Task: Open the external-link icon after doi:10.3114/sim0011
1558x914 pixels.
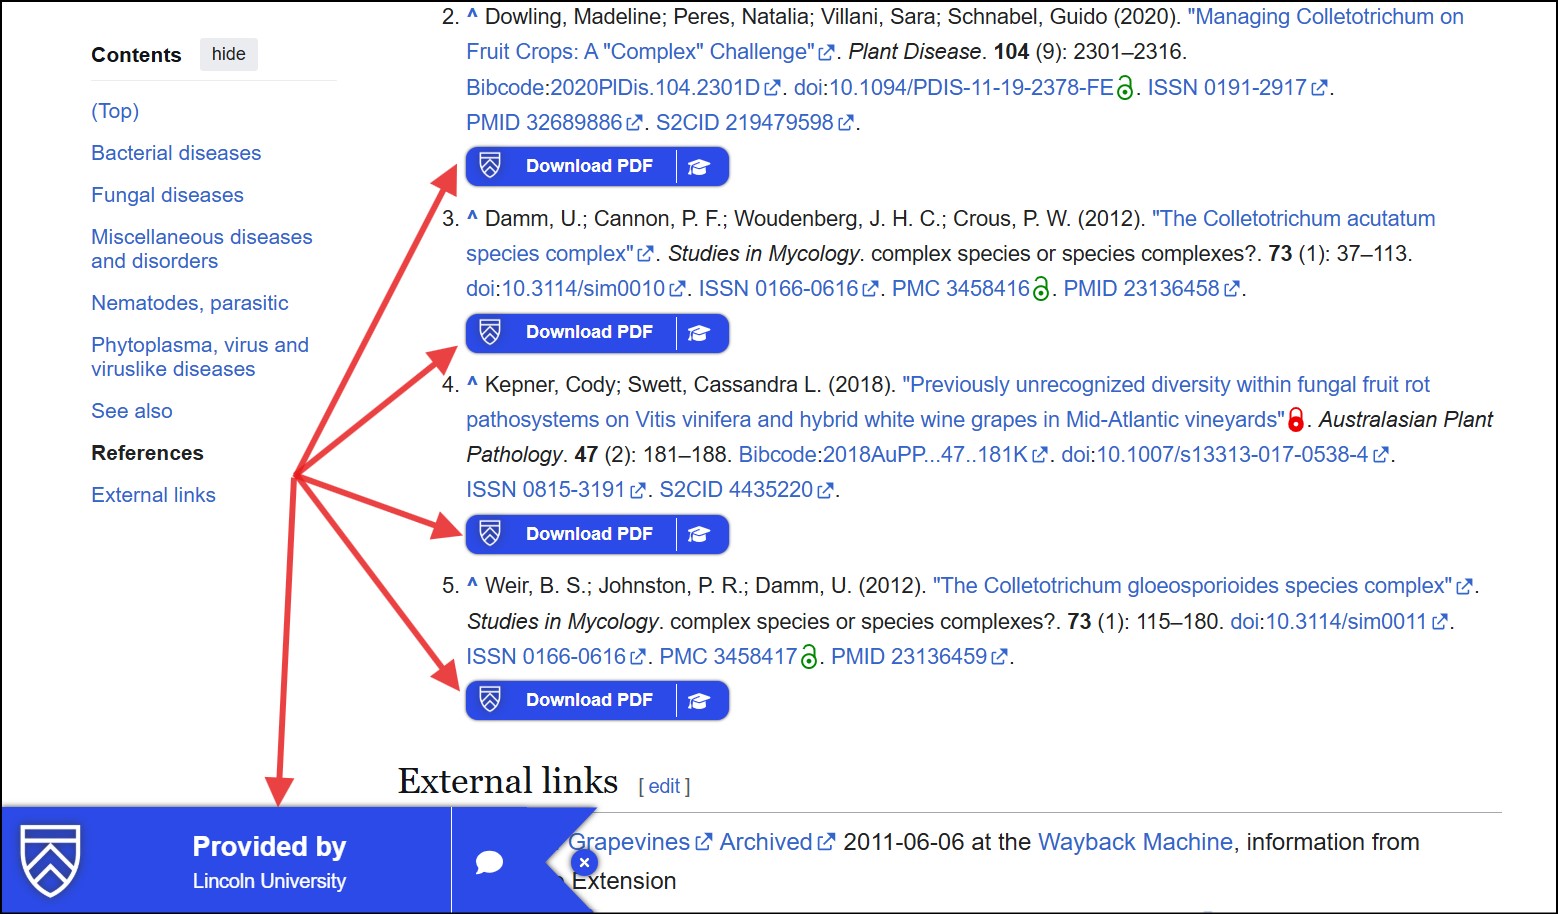Action: pyautogui.click(x=1440, y=621)
